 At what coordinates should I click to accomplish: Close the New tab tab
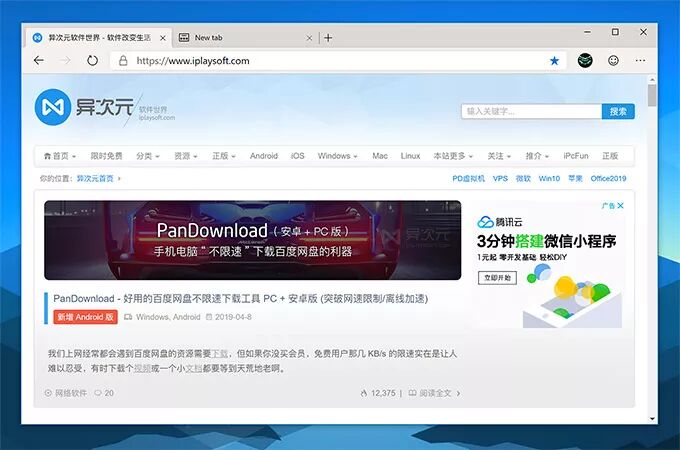tap(309, 38)
